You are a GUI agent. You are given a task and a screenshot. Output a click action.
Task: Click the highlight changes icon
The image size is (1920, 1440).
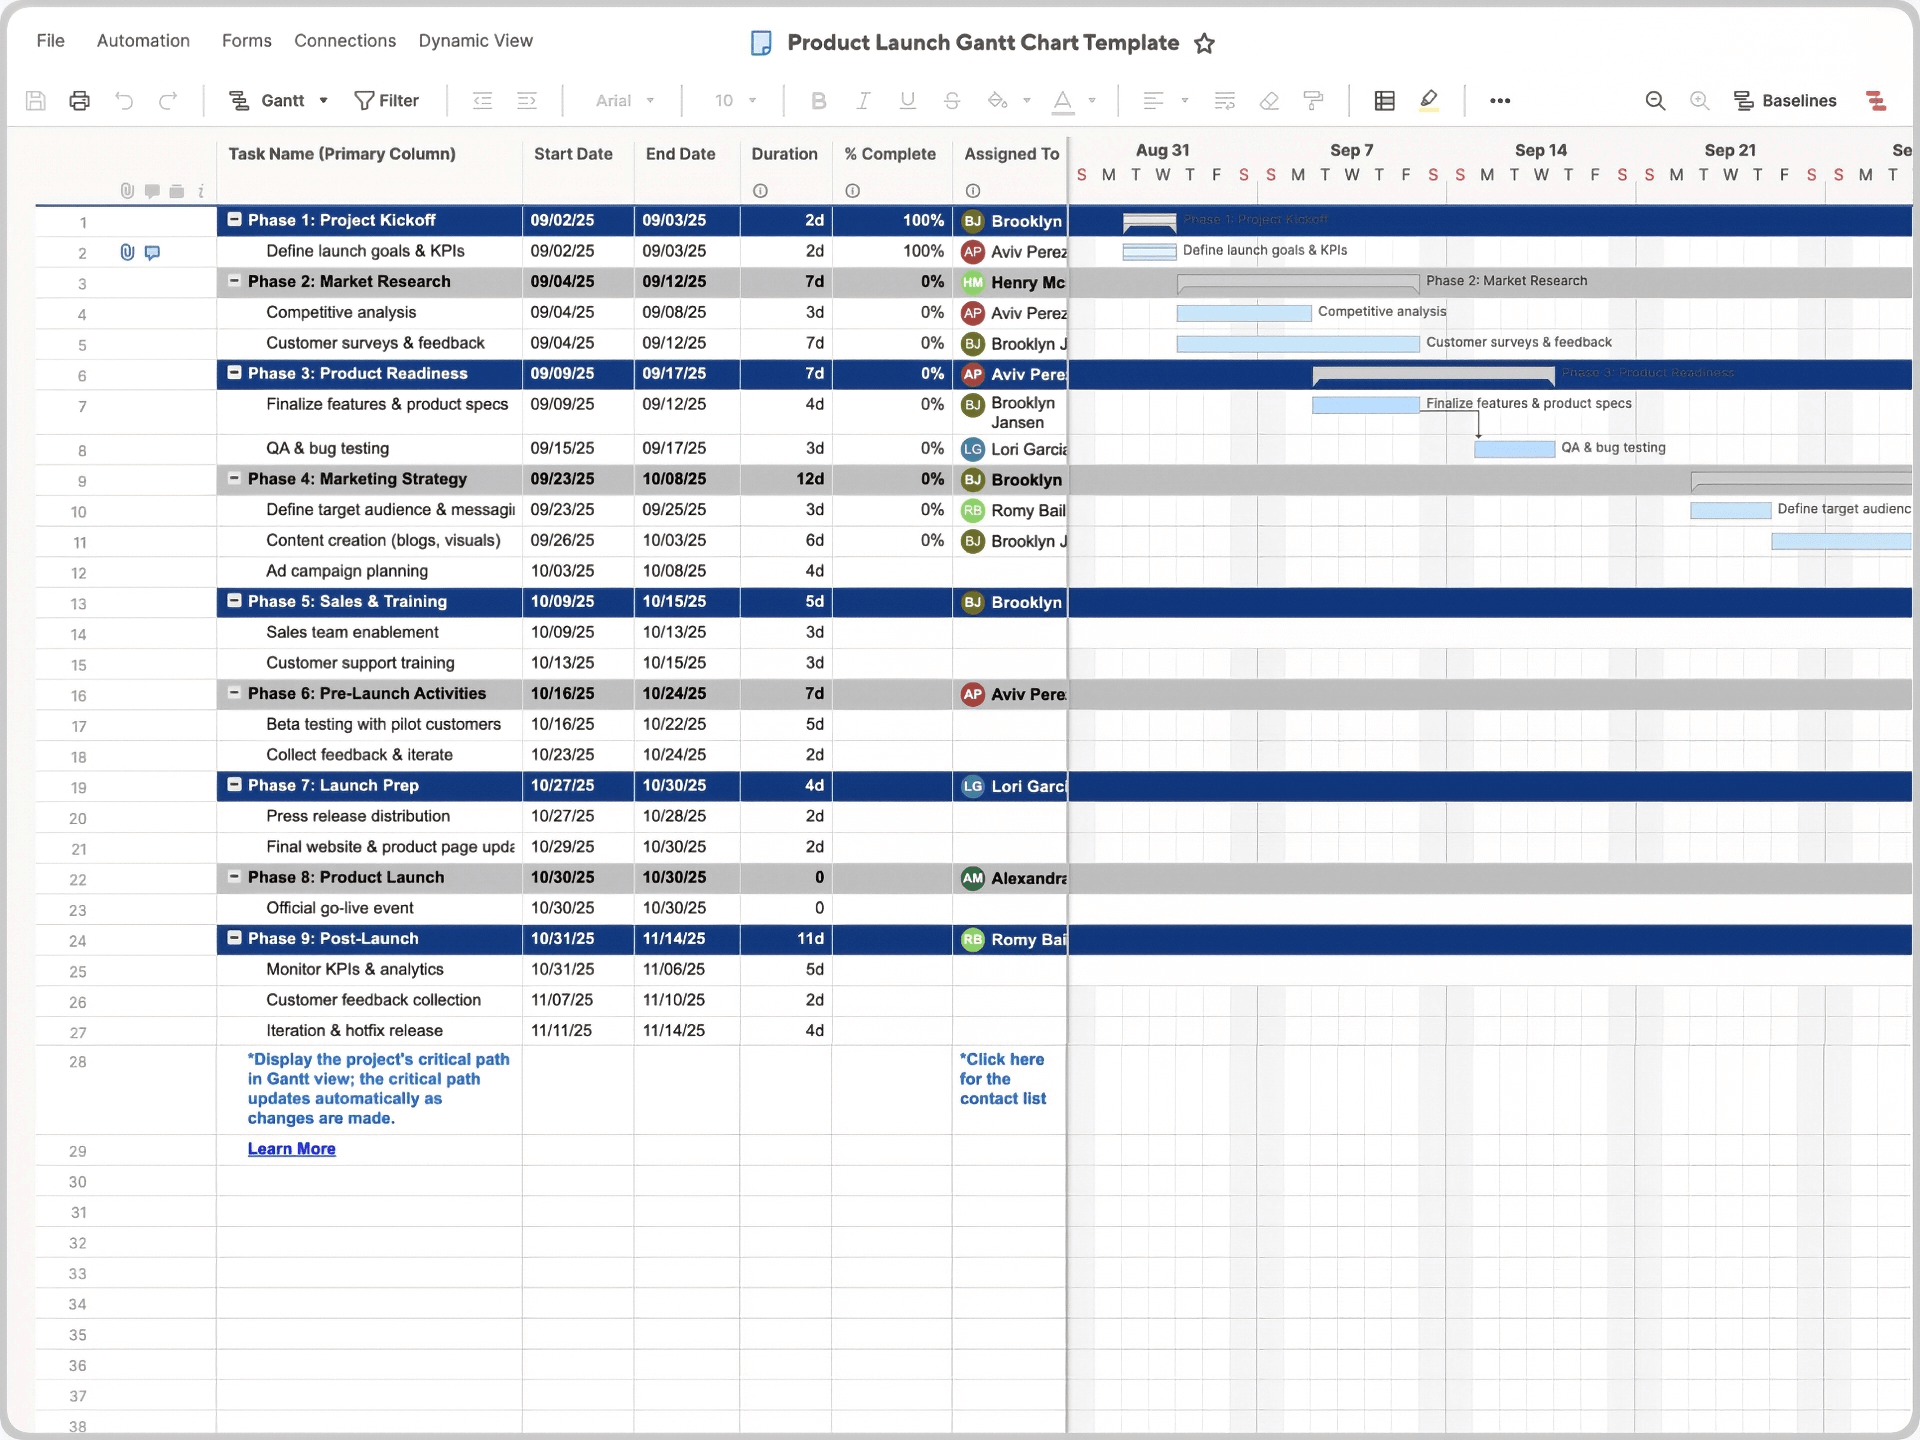[1430, 100]
